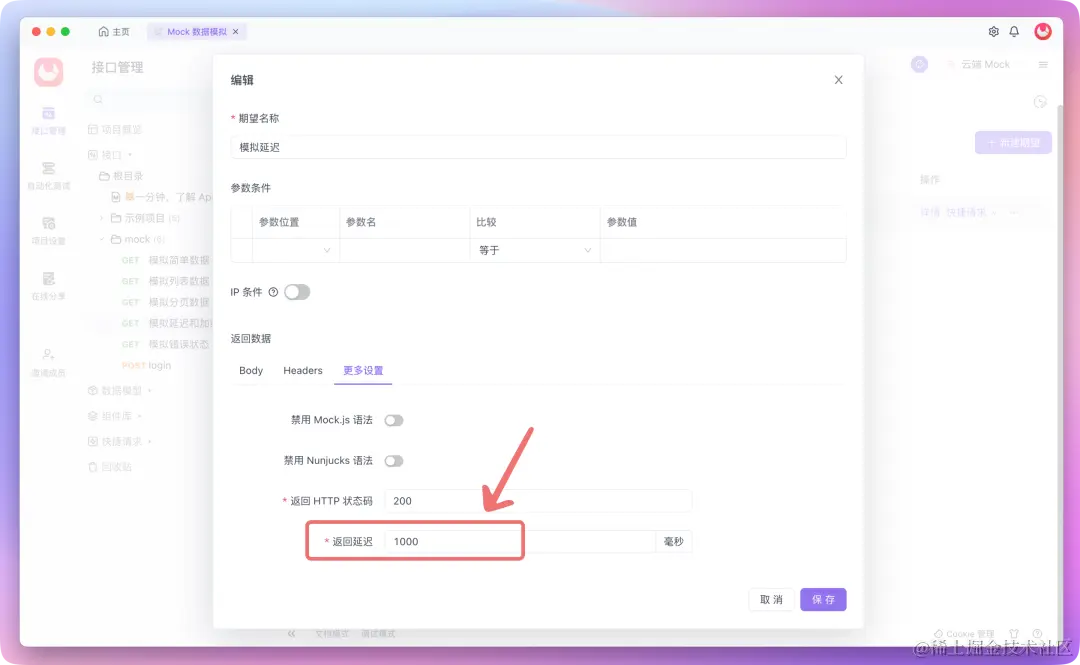Select POST login interface
The image size is (1080, 665).
pyautogui.click(x=147, y=365)
